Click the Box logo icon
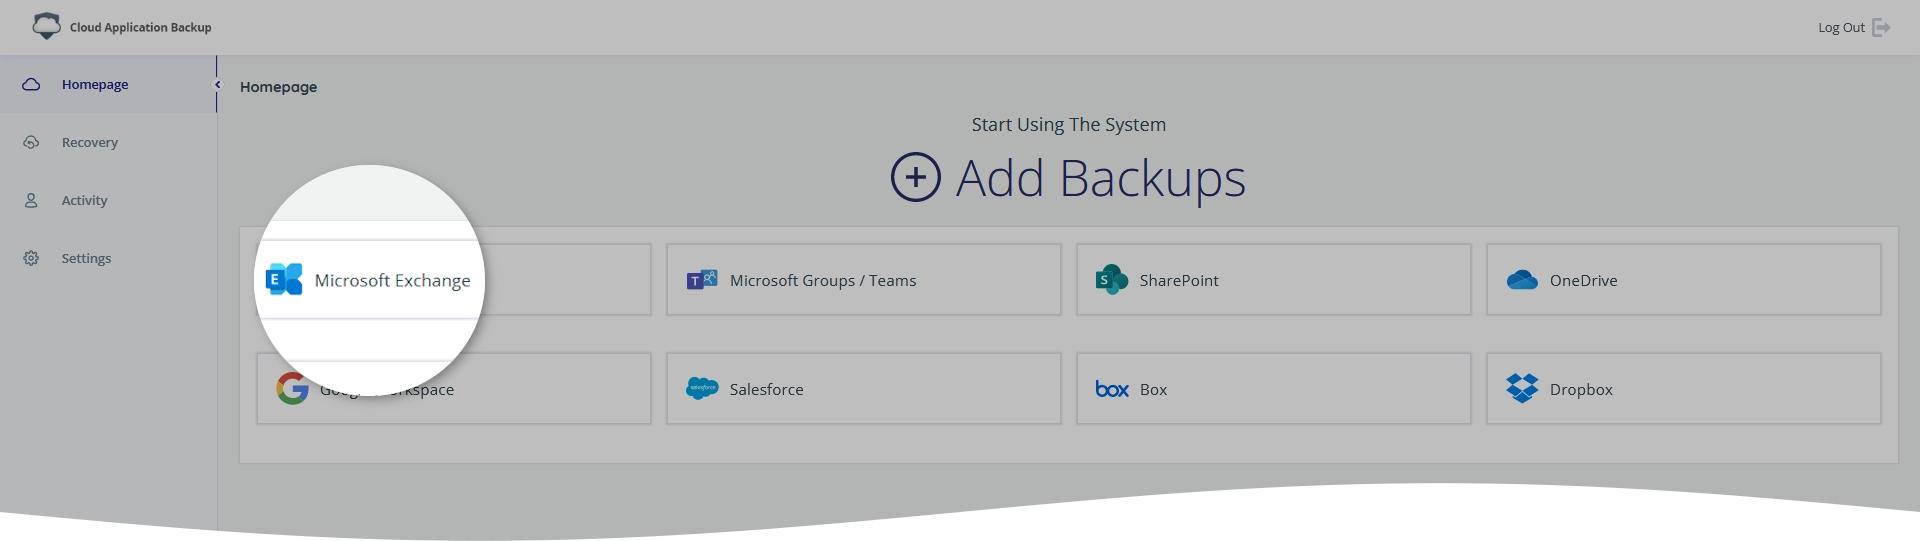 point(1112,389)
